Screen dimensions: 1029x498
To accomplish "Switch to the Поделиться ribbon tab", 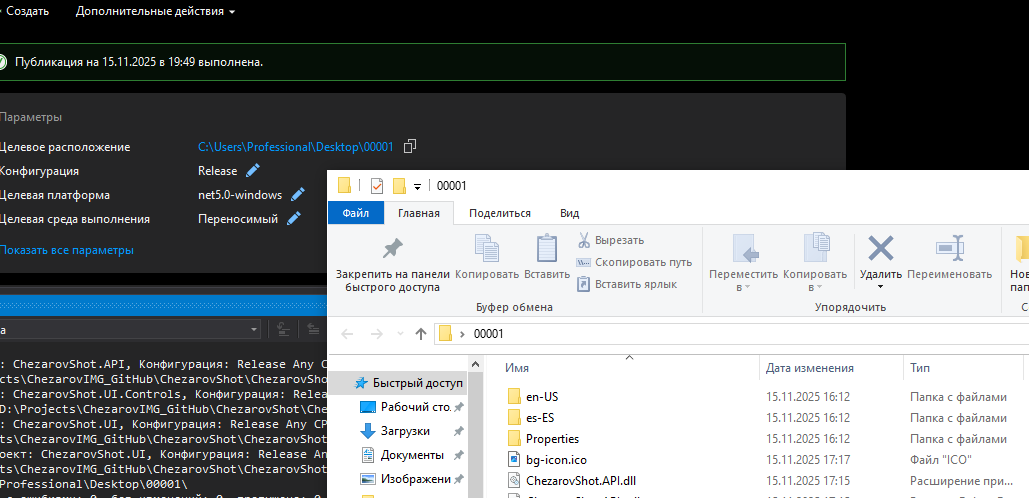I will click(499, 213).
